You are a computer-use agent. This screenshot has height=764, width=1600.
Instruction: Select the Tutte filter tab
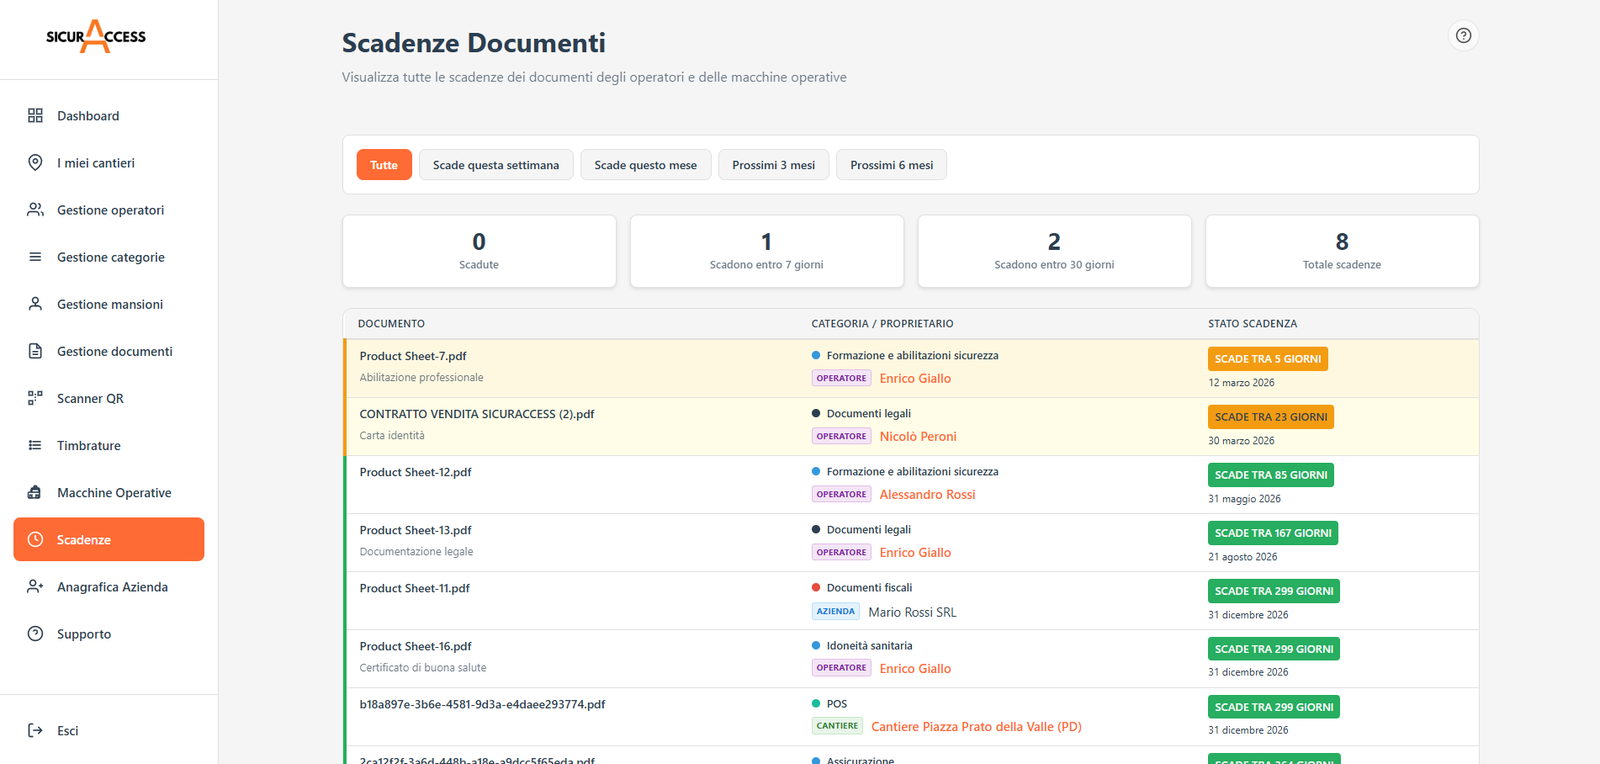pos(384,165)
